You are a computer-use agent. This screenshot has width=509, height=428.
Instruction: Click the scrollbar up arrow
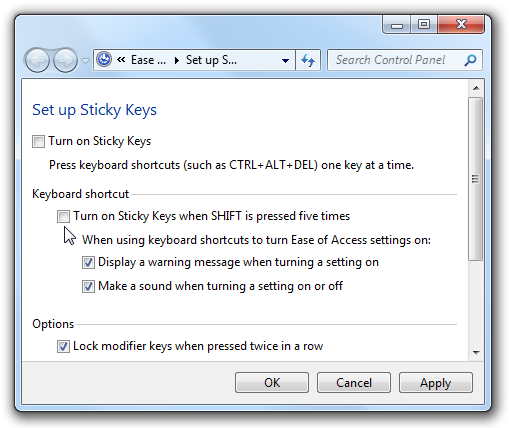[x=476, y=88]
